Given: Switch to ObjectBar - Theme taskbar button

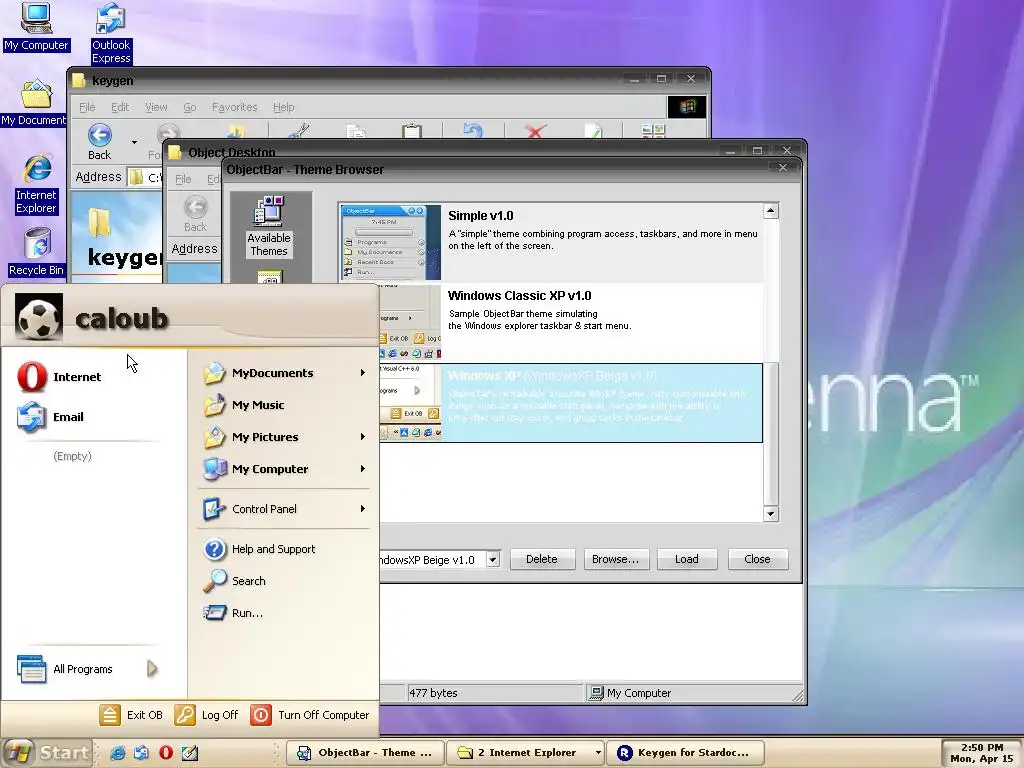Looking at the screenshot, I should [366, 752].
